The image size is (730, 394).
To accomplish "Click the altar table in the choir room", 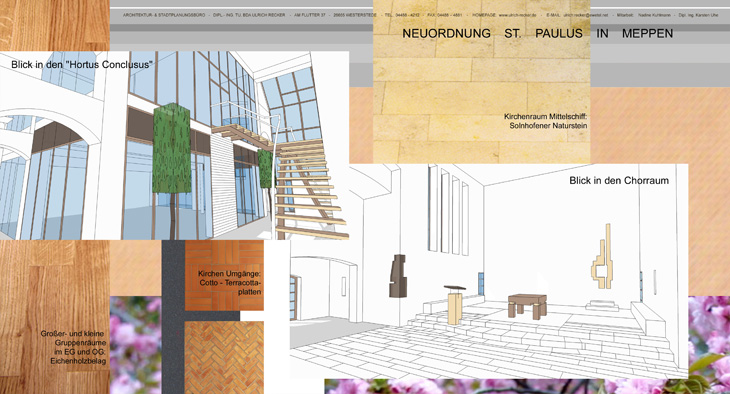I will tap(527, 306).
